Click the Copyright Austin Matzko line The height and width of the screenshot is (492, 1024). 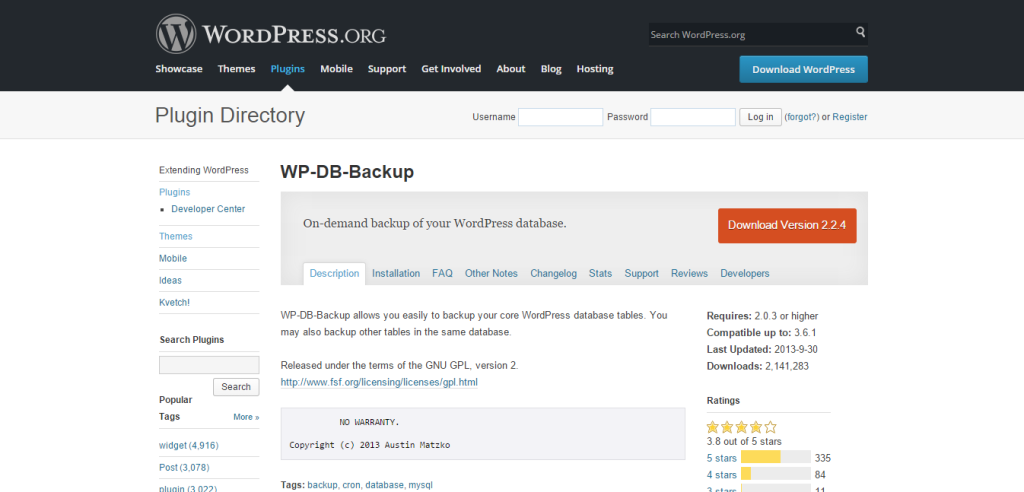(x=370, y=445)
